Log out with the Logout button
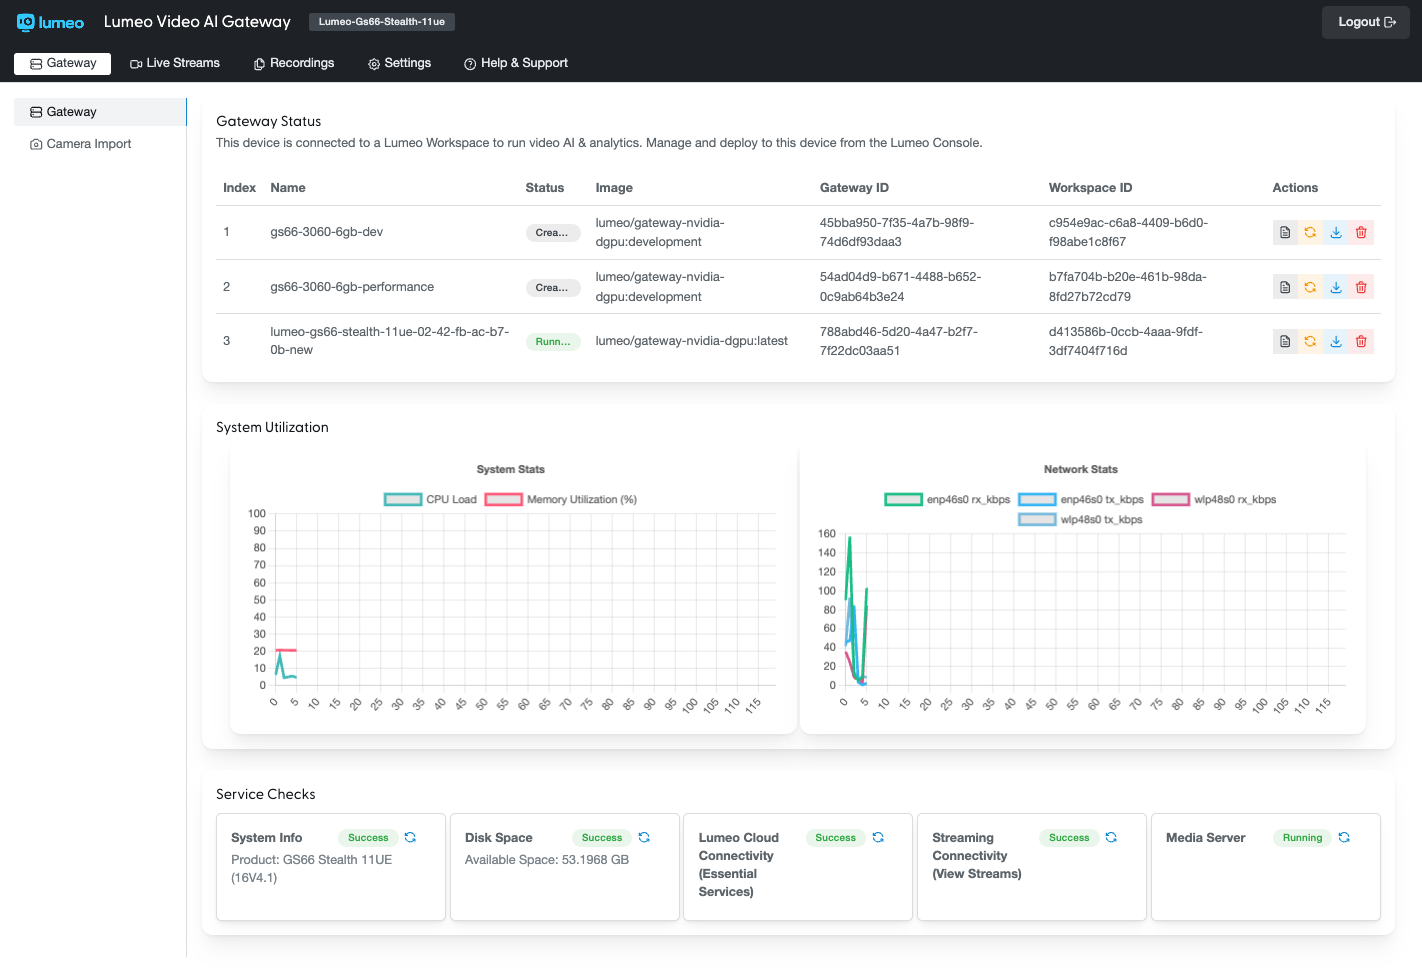The height and width of the screenshot is (978, 1422). click(x=1366, y=22)
